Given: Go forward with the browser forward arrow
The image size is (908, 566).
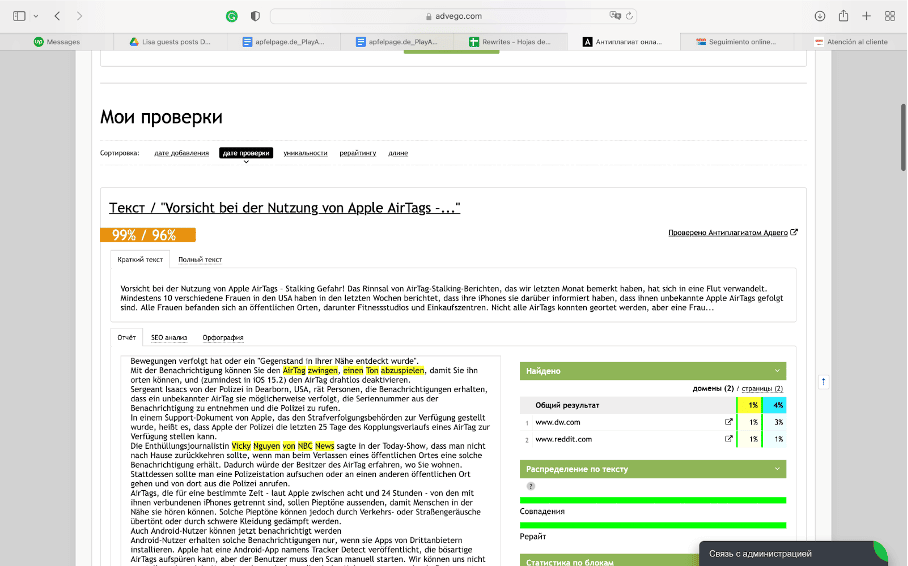Looking at the screenshot, I should (x=79, y=16).
